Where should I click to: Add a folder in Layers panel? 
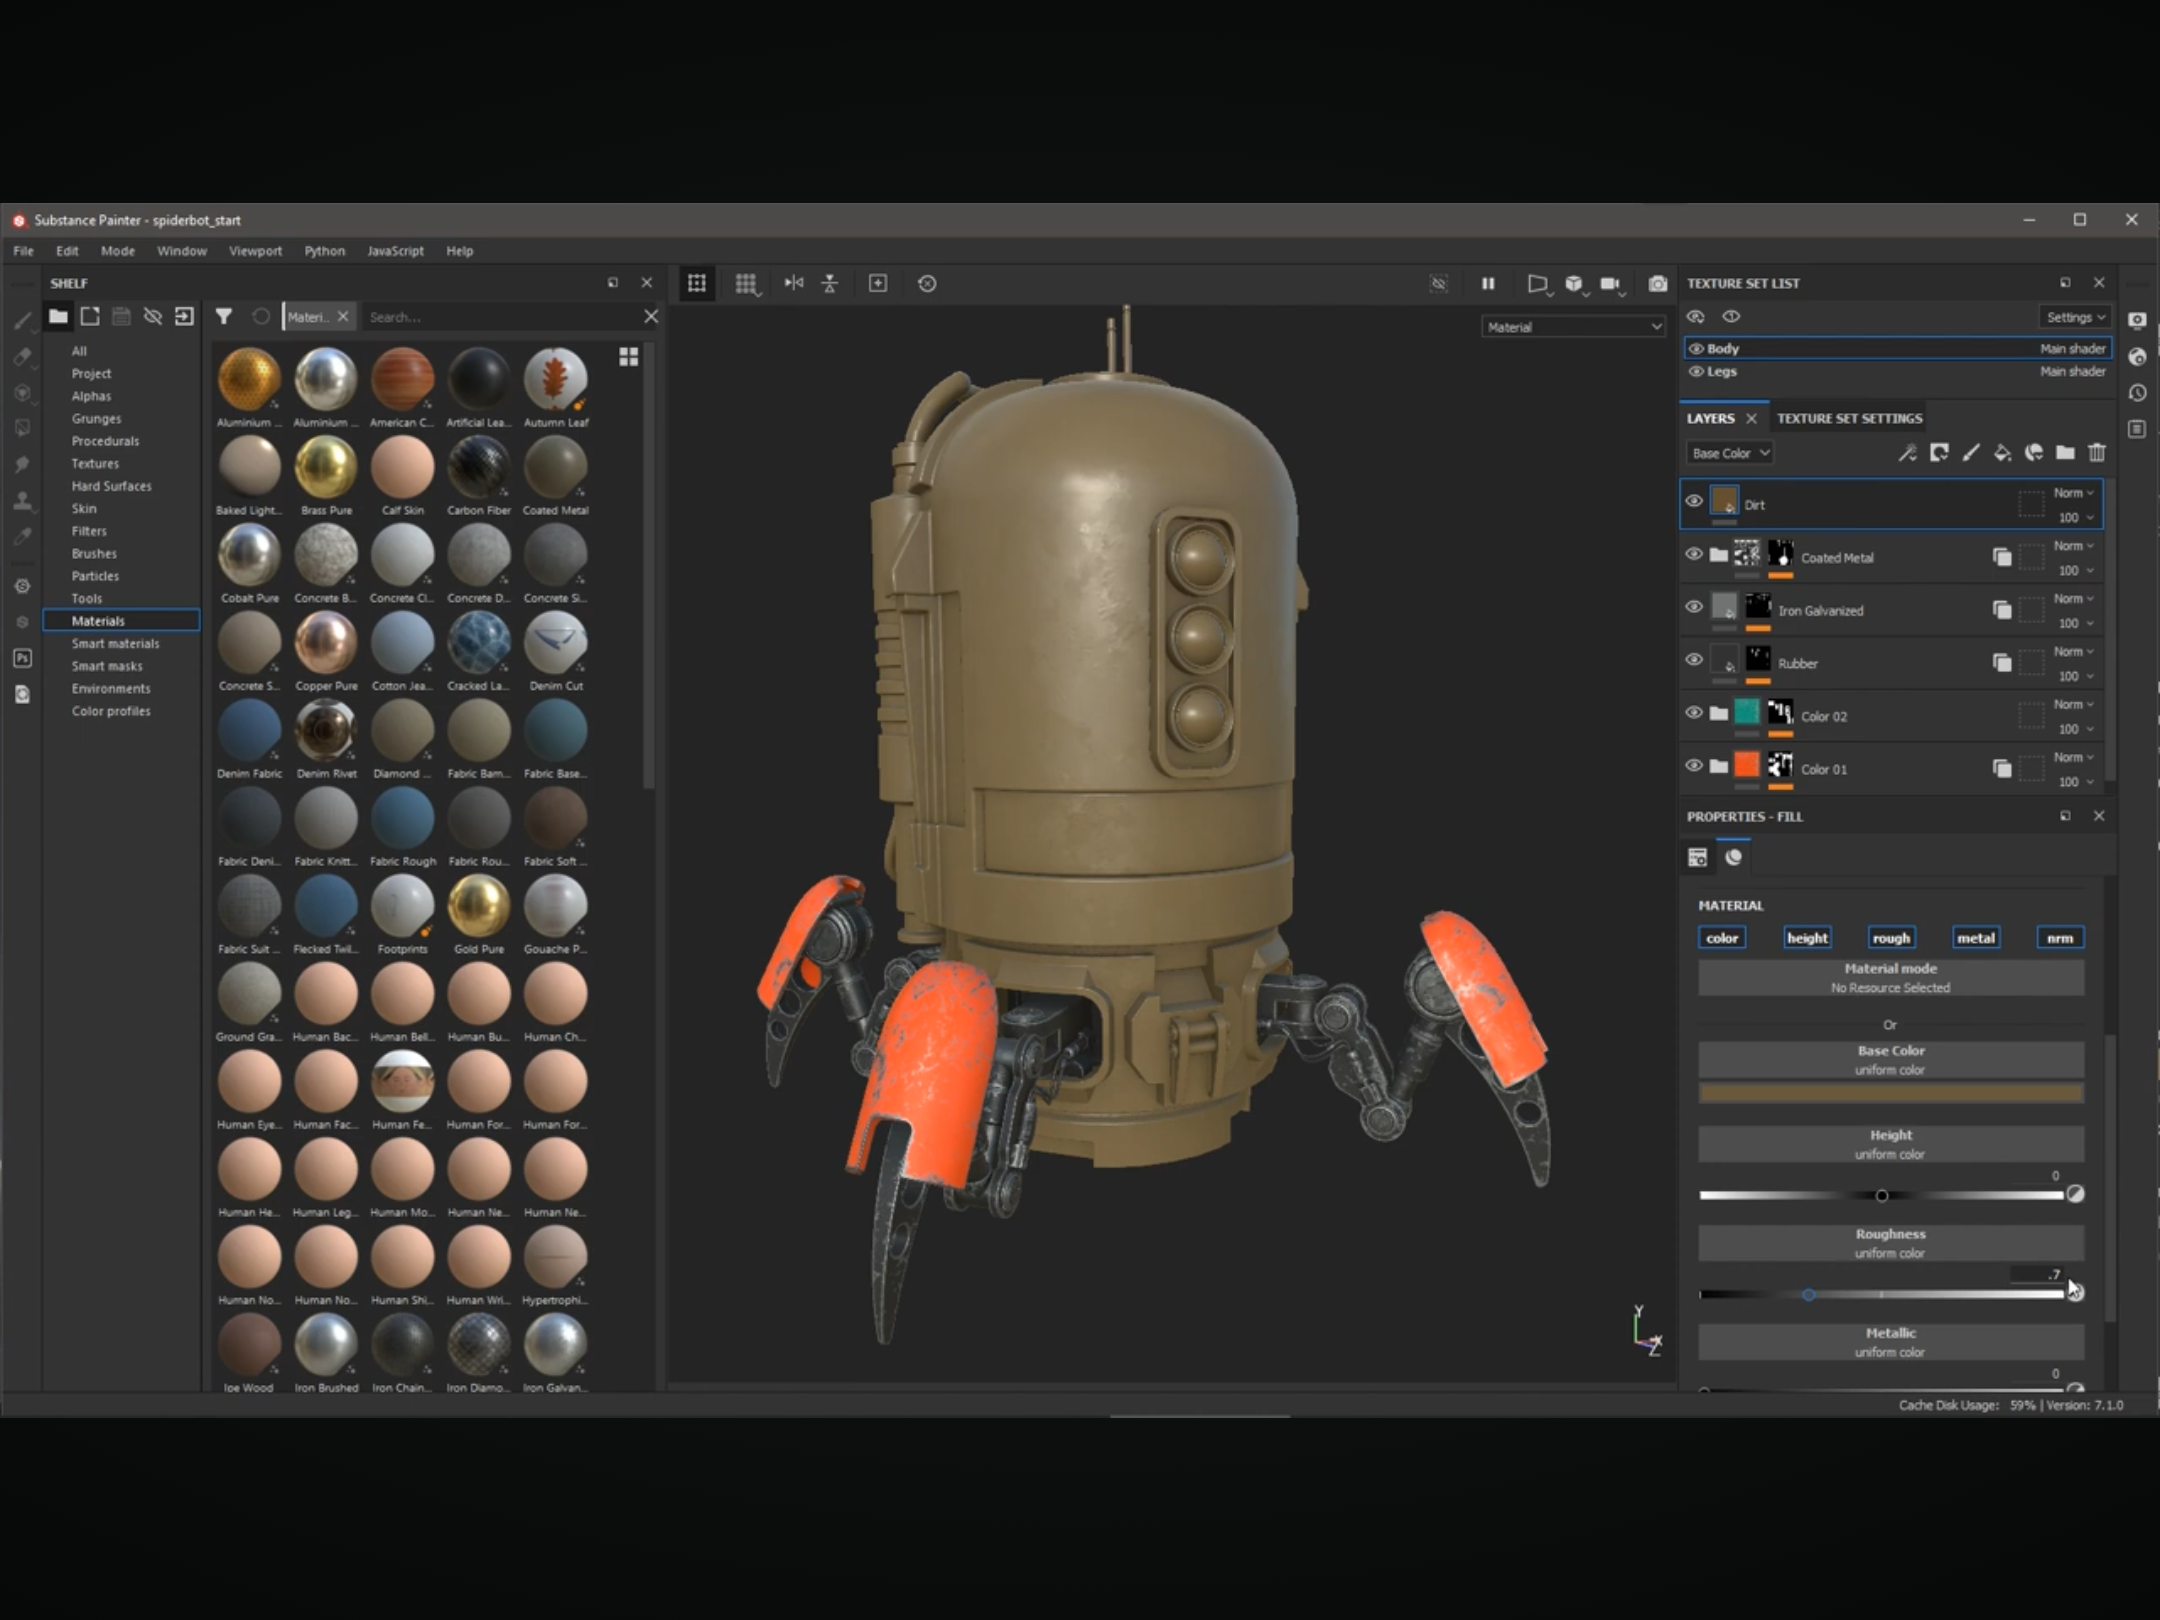tap(2065, 453)
